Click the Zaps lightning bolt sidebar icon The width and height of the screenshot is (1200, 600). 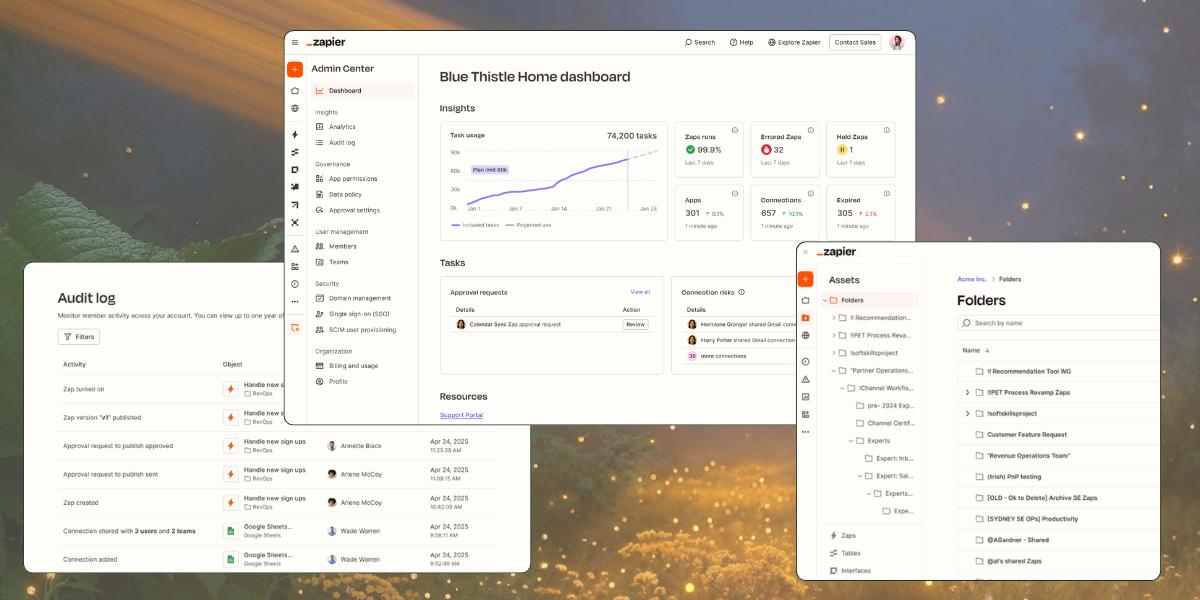[295, 134]
